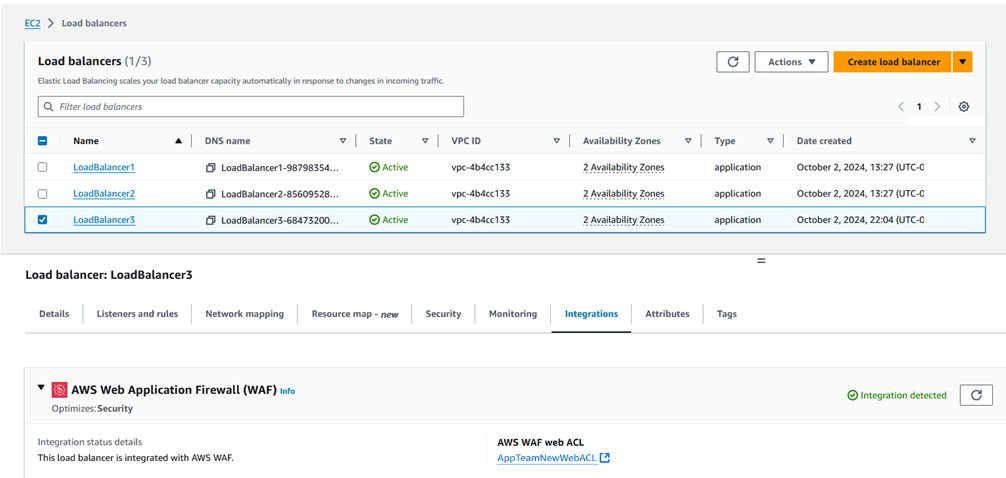Sort by Type column arrow
Image resolution: width=1006 pixels, height=478 pixels.
click(770, 141)
